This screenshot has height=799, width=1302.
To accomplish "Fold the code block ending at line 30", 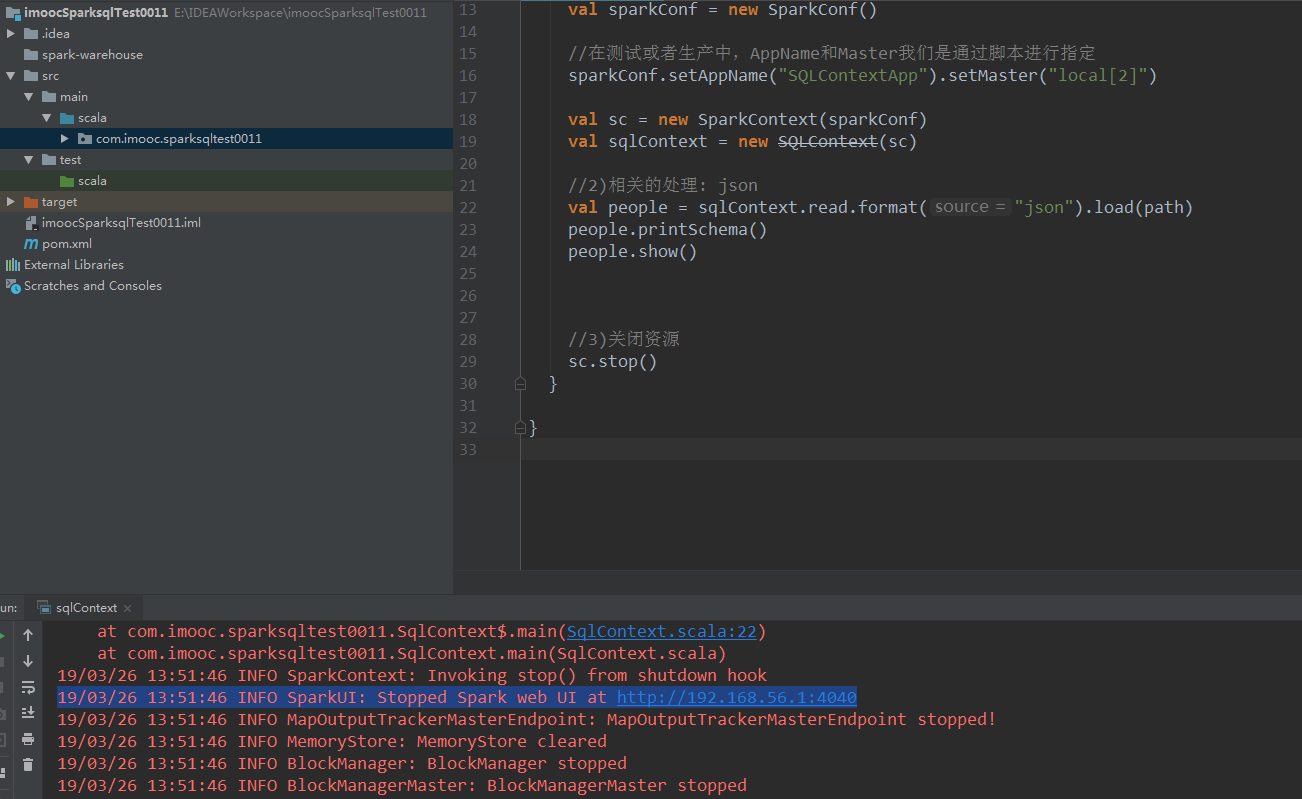I will click(520, 383).
